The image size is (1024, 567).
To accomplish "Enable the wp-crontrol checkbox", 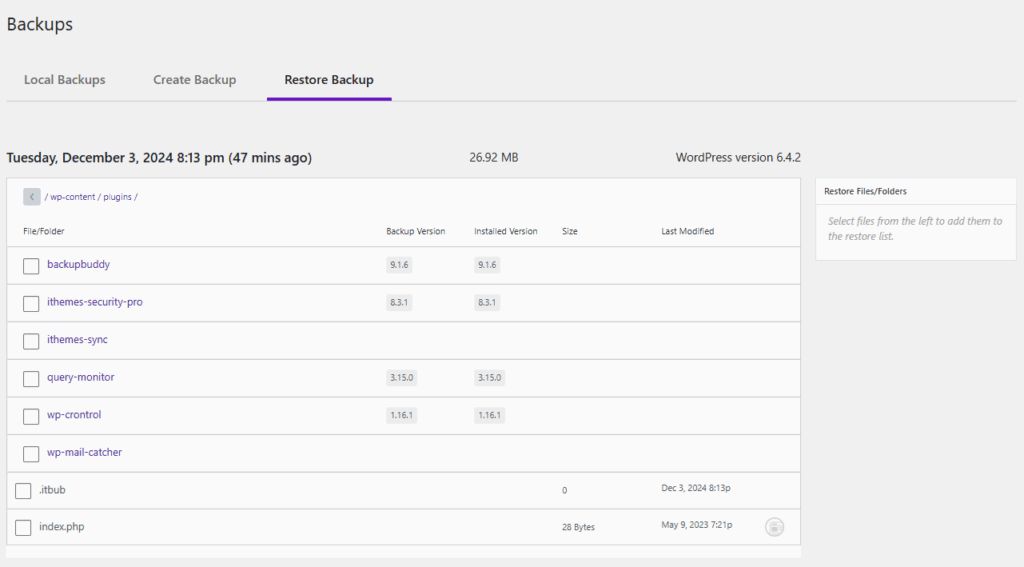I will (x=31, y=416).
